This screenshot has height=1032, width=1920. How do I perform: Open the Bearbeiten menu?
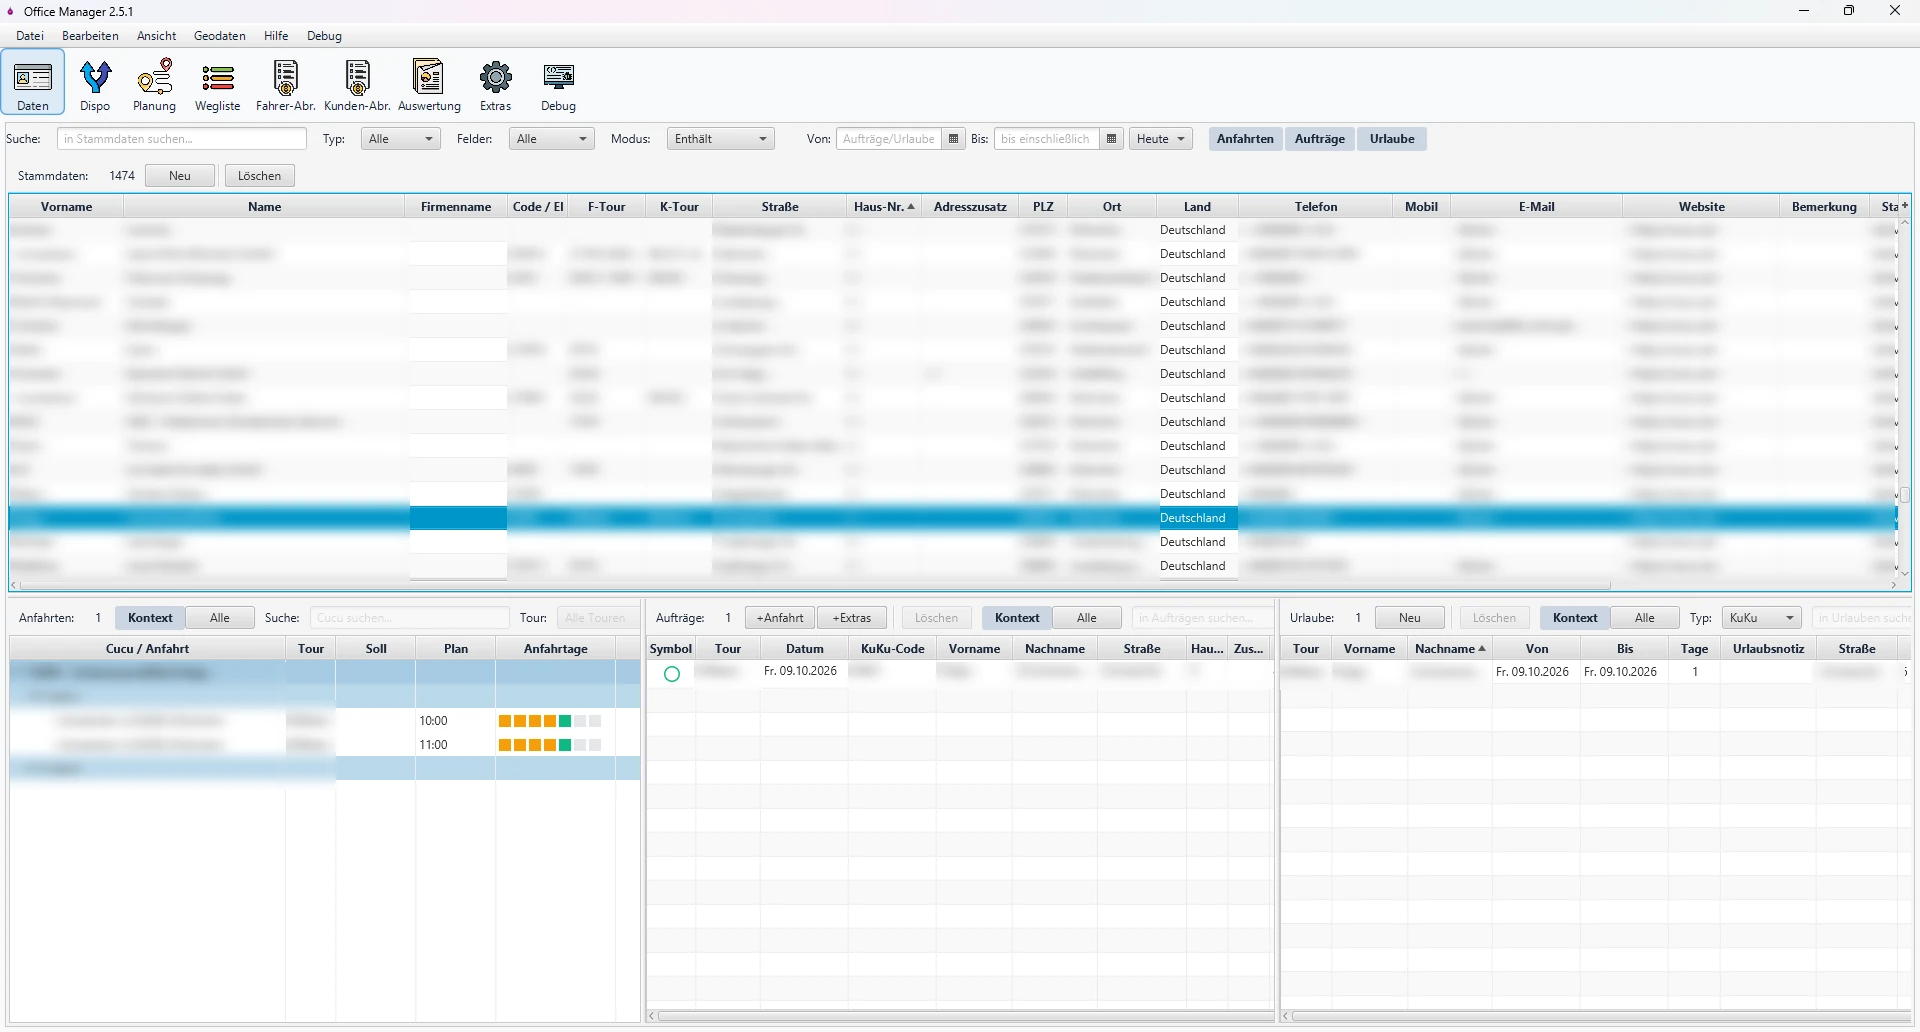90,36
